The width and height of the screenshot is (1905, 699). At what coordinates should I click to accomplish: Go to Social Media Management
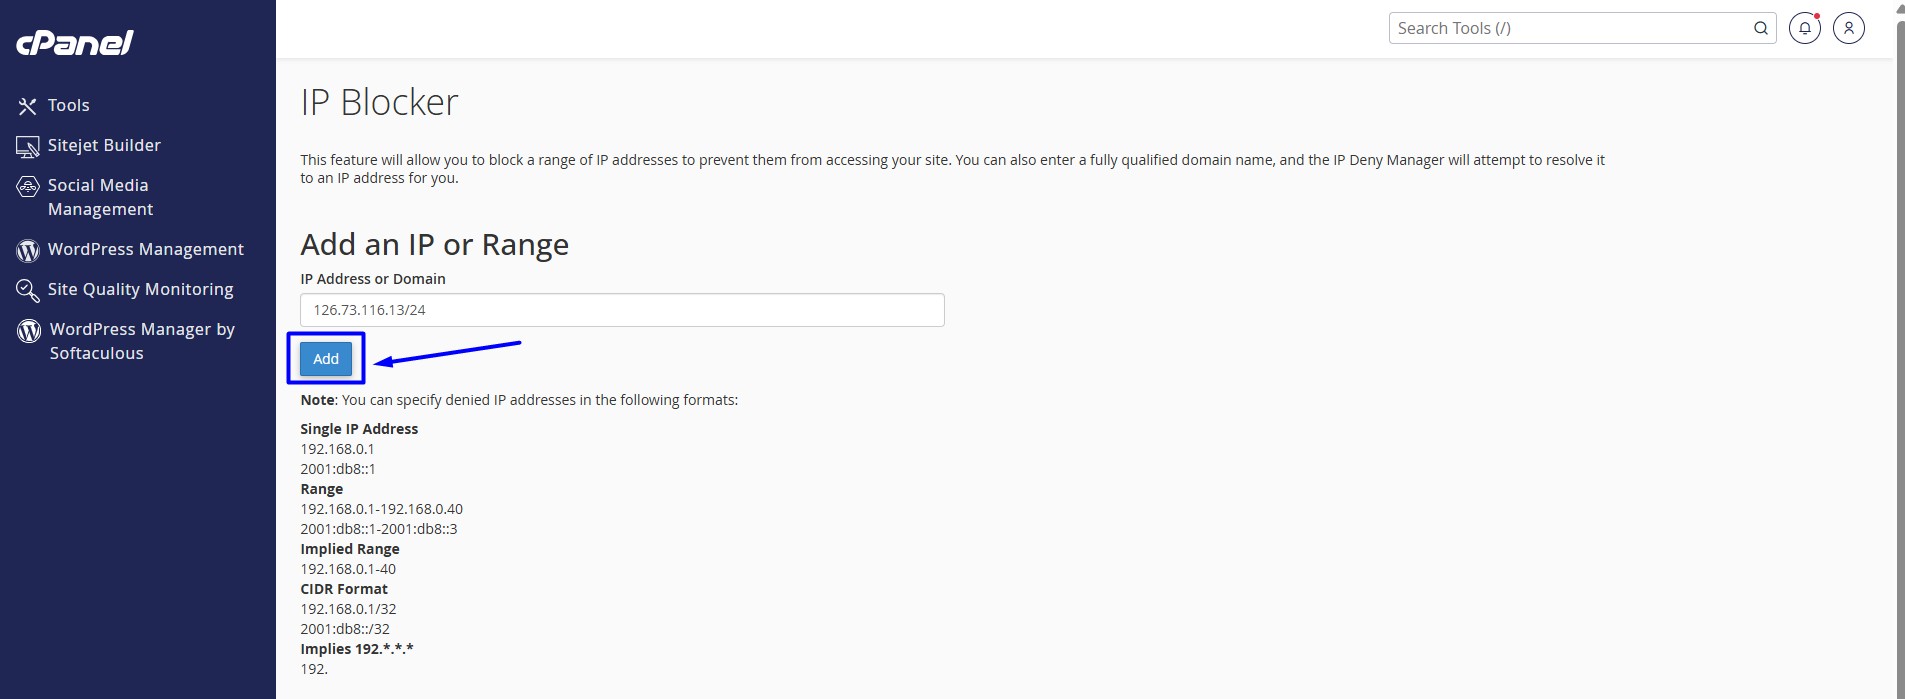pyautogui.click(x=100, y=197)
